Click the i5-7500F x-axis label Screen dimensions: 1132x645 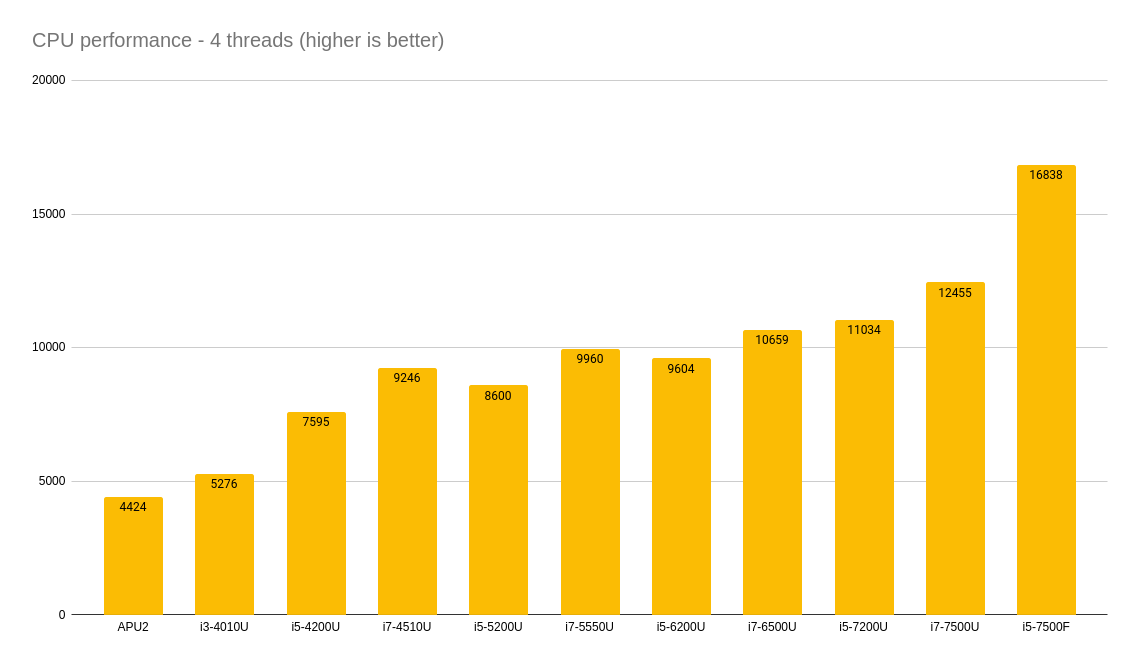(1046, 627)
